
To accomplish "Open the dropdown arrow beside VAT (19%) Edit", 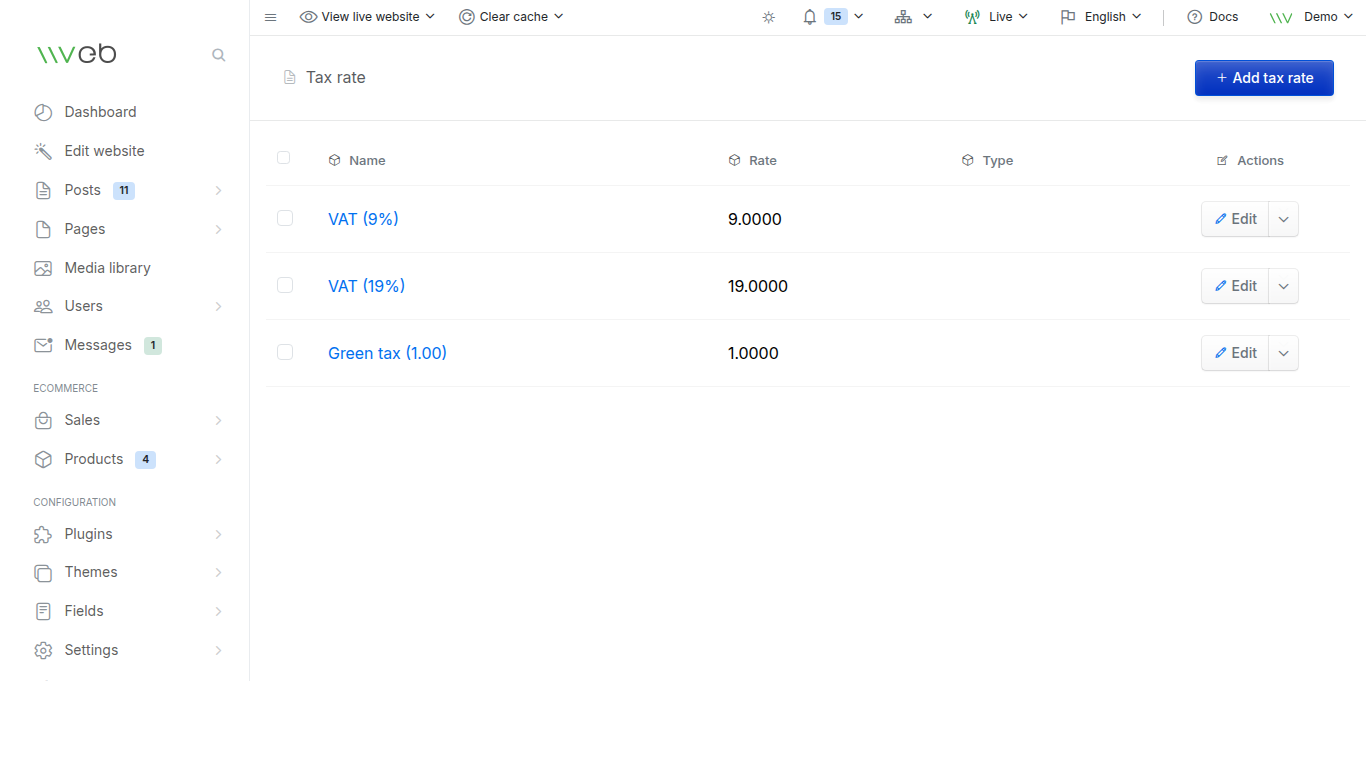I will tap(1284, 286).
